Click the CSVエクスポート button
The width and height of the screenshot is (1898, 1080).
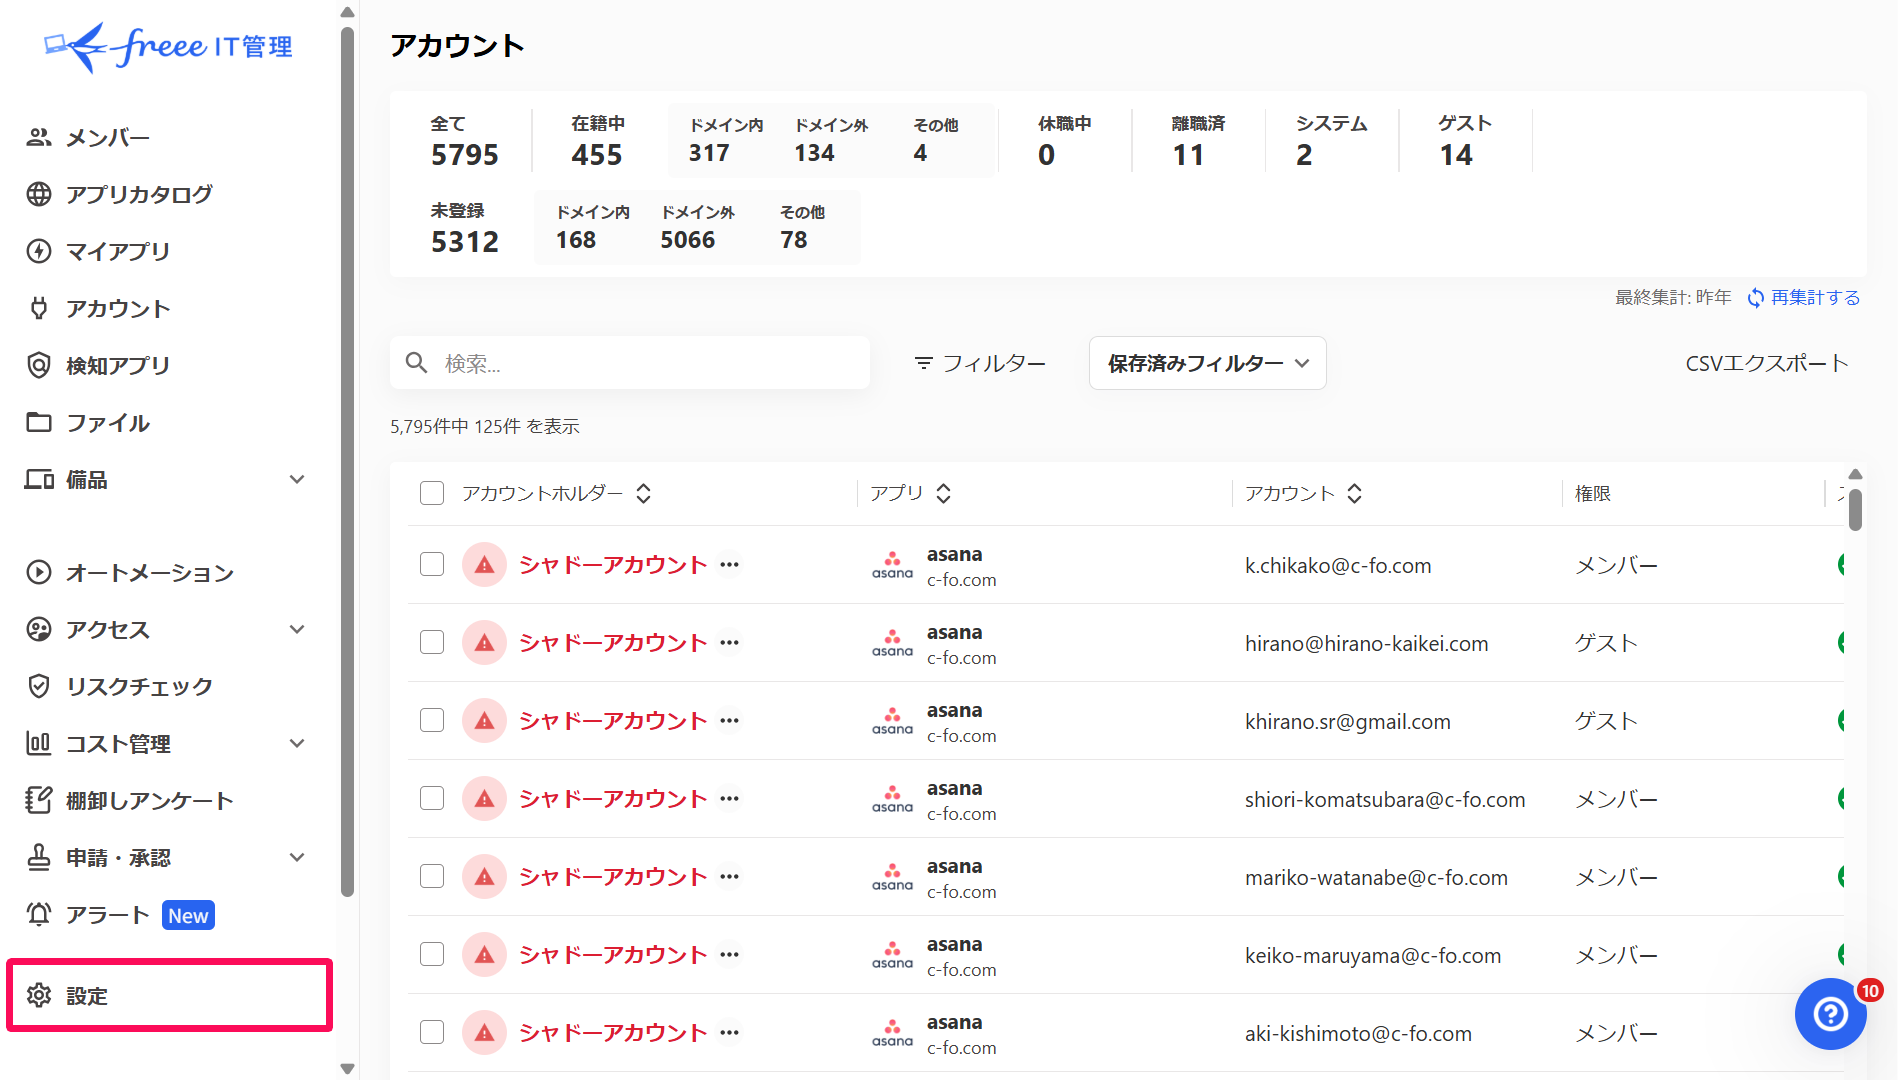tap(1766, 363)
